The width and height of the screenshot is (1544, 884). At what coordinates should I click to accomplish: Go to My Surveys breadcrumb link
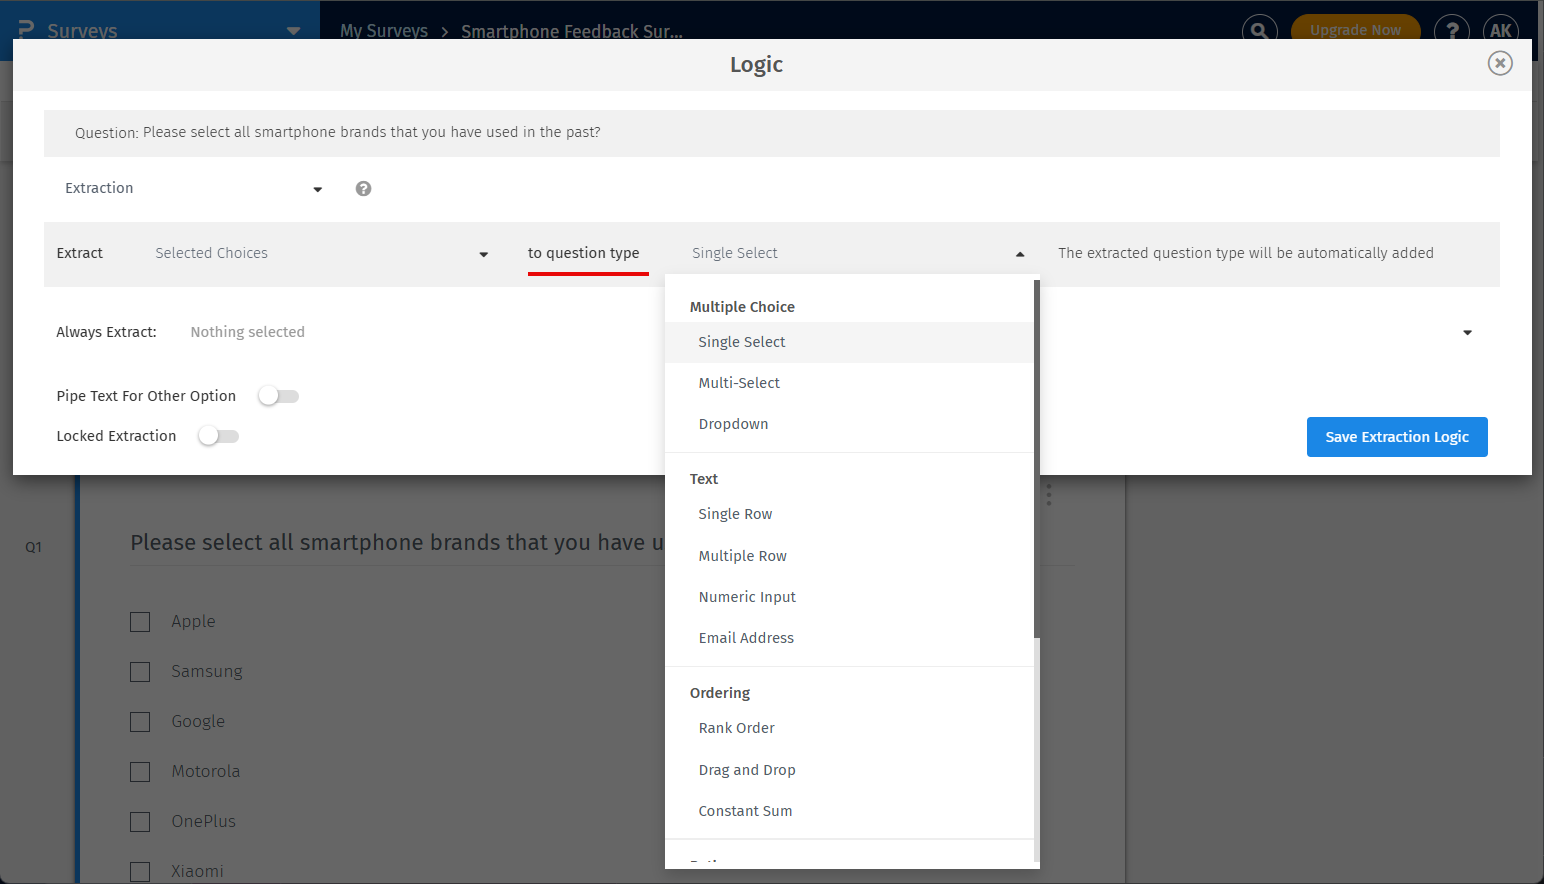point(384,31)
